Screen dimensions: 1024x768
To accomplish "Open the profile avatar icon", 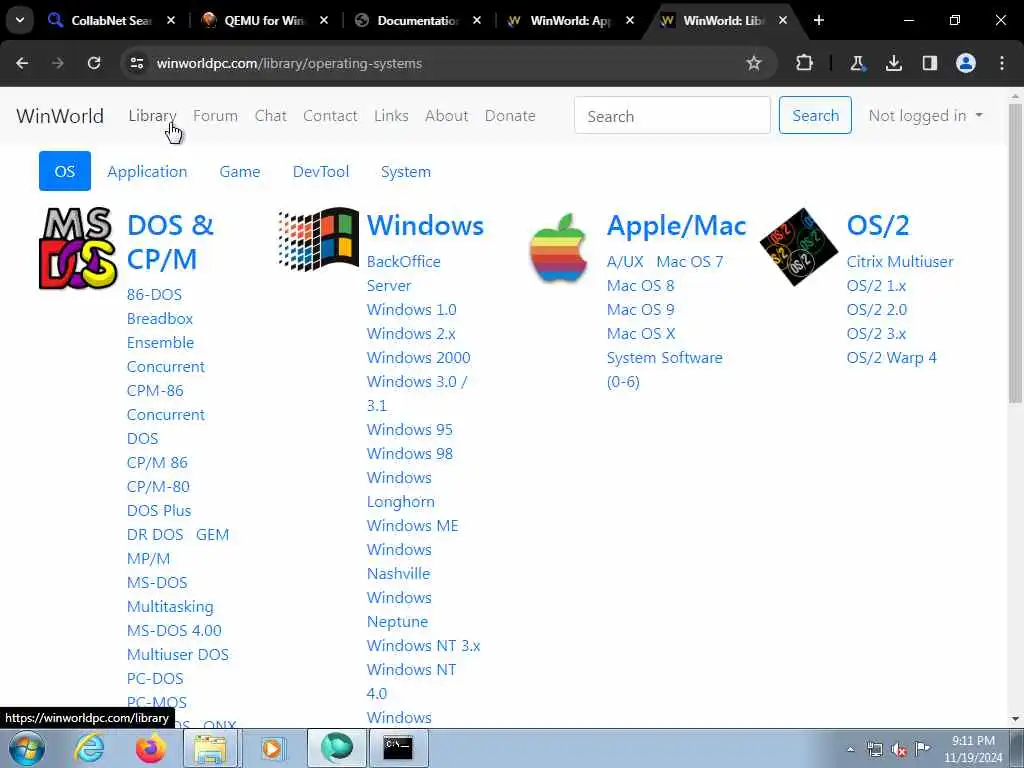I will (x=966, y=63).
